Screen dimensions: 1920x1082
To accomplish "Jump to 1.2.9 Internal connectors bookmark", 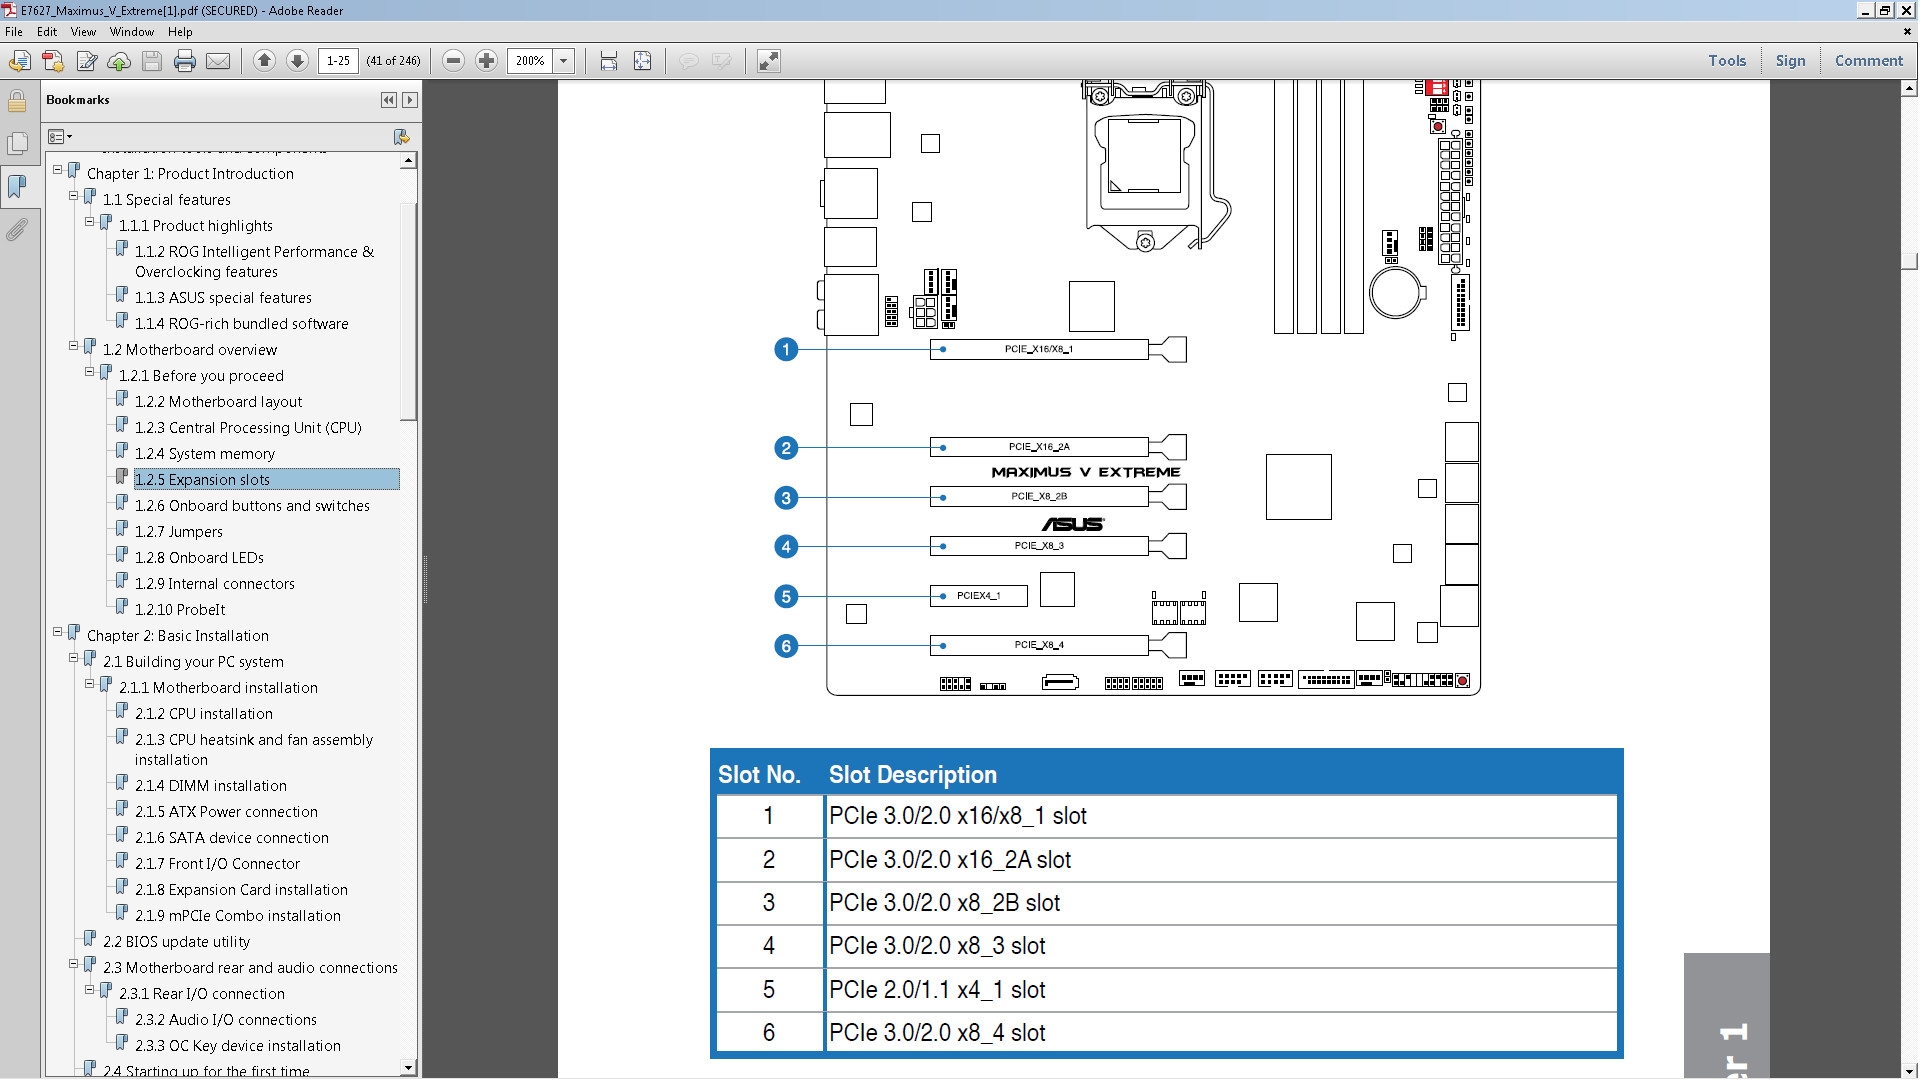I will click(x=214, y=584).
